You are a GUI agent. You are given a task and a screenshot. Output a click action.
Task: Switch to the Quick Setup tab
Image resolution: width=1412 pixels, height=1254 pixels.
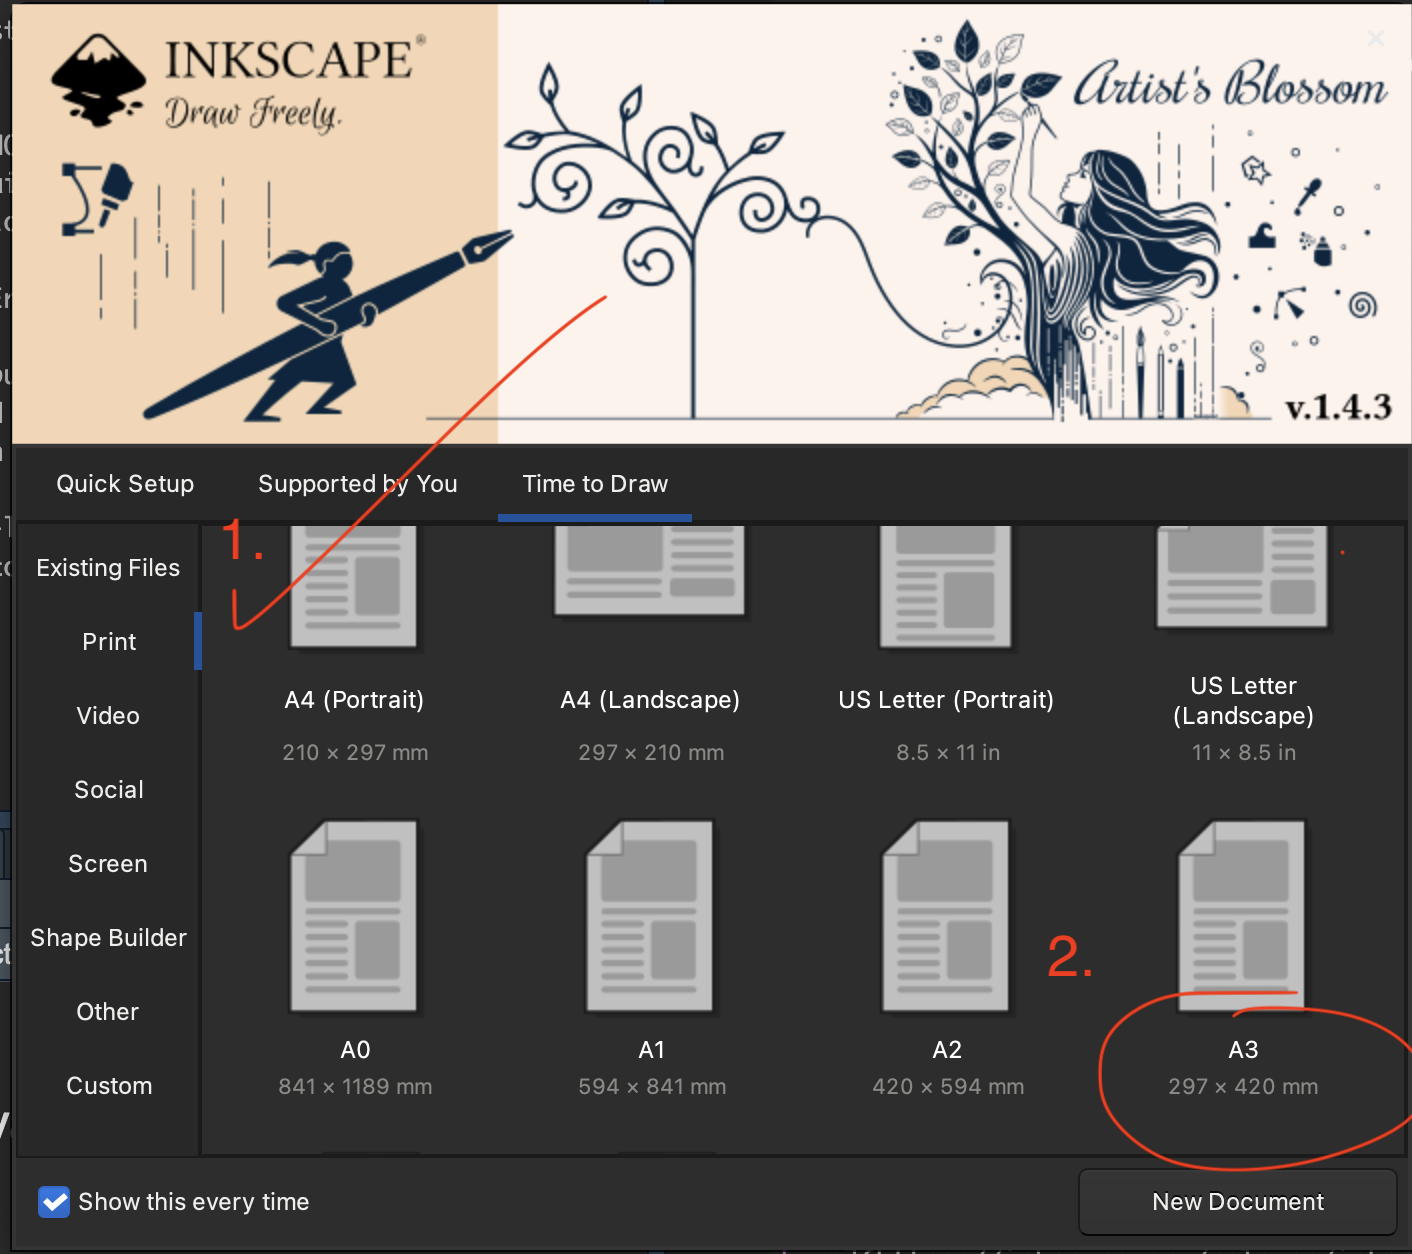(x=125, y=484)
